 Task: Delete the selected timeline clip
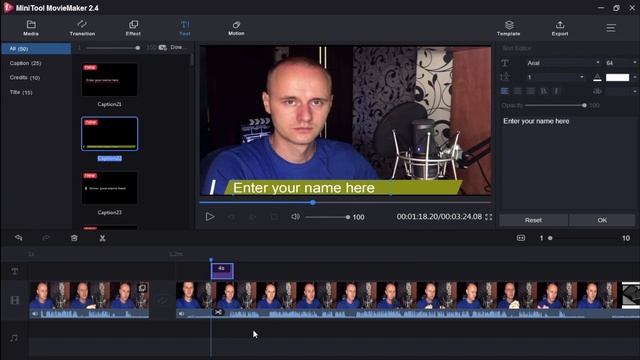(74, 238)
